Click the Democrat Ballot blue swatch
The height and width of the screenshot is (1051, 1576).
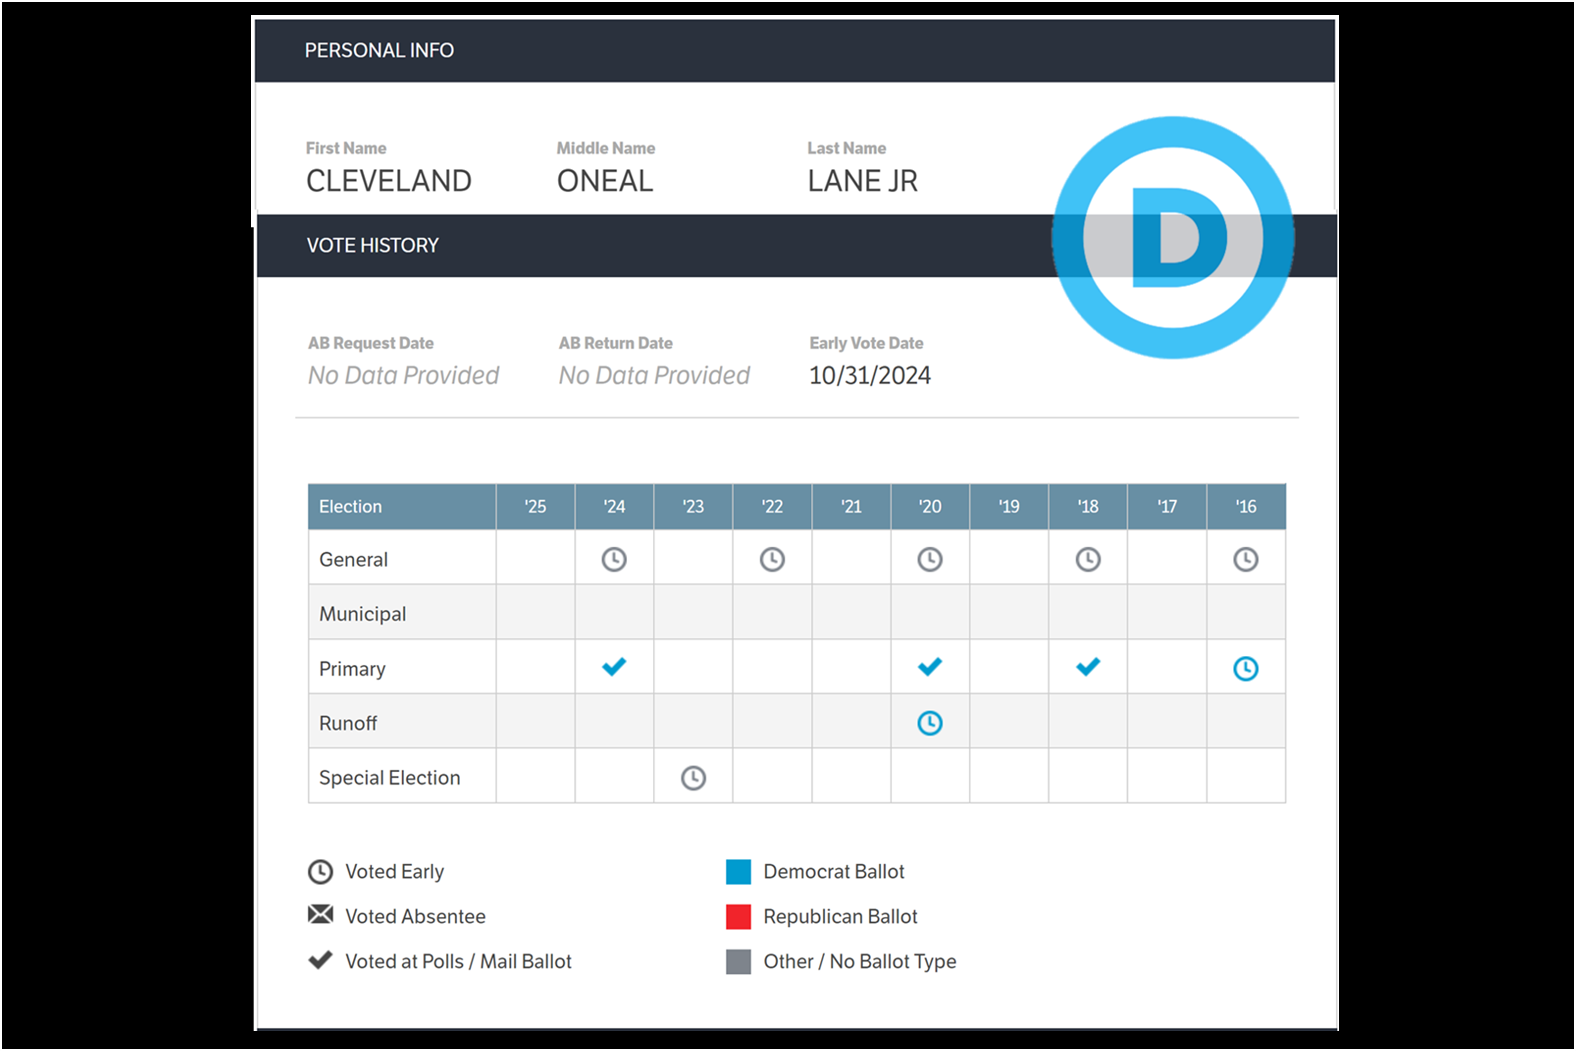coord(738,872)
